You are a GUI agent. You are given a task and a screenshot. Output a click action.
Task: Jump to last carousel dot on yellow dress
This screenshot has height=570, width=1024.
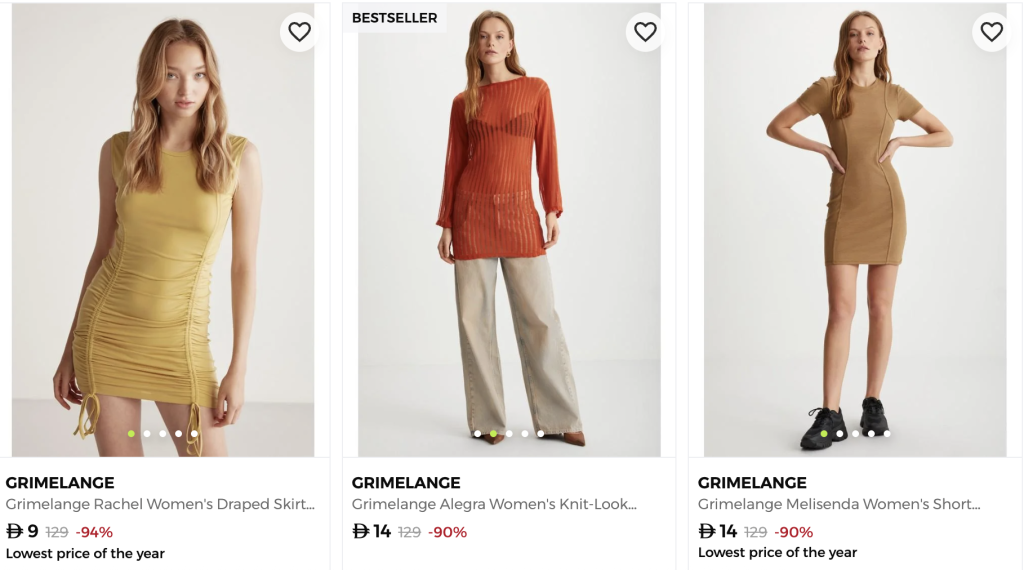tap(194, 434)
